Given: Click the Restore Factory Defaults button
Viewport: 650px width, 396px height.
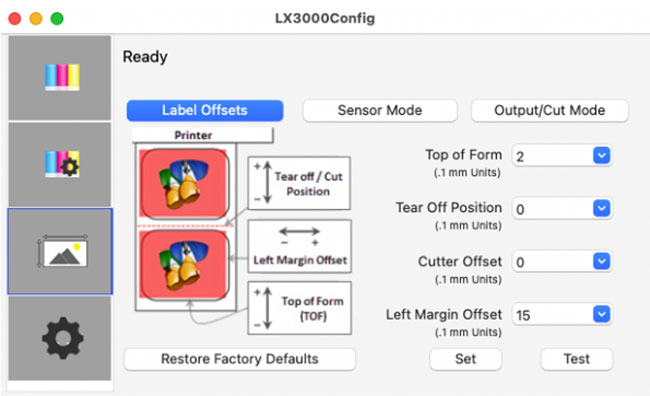Looking at the screenshot, I should pyautogui.click(x=240, y=359).
